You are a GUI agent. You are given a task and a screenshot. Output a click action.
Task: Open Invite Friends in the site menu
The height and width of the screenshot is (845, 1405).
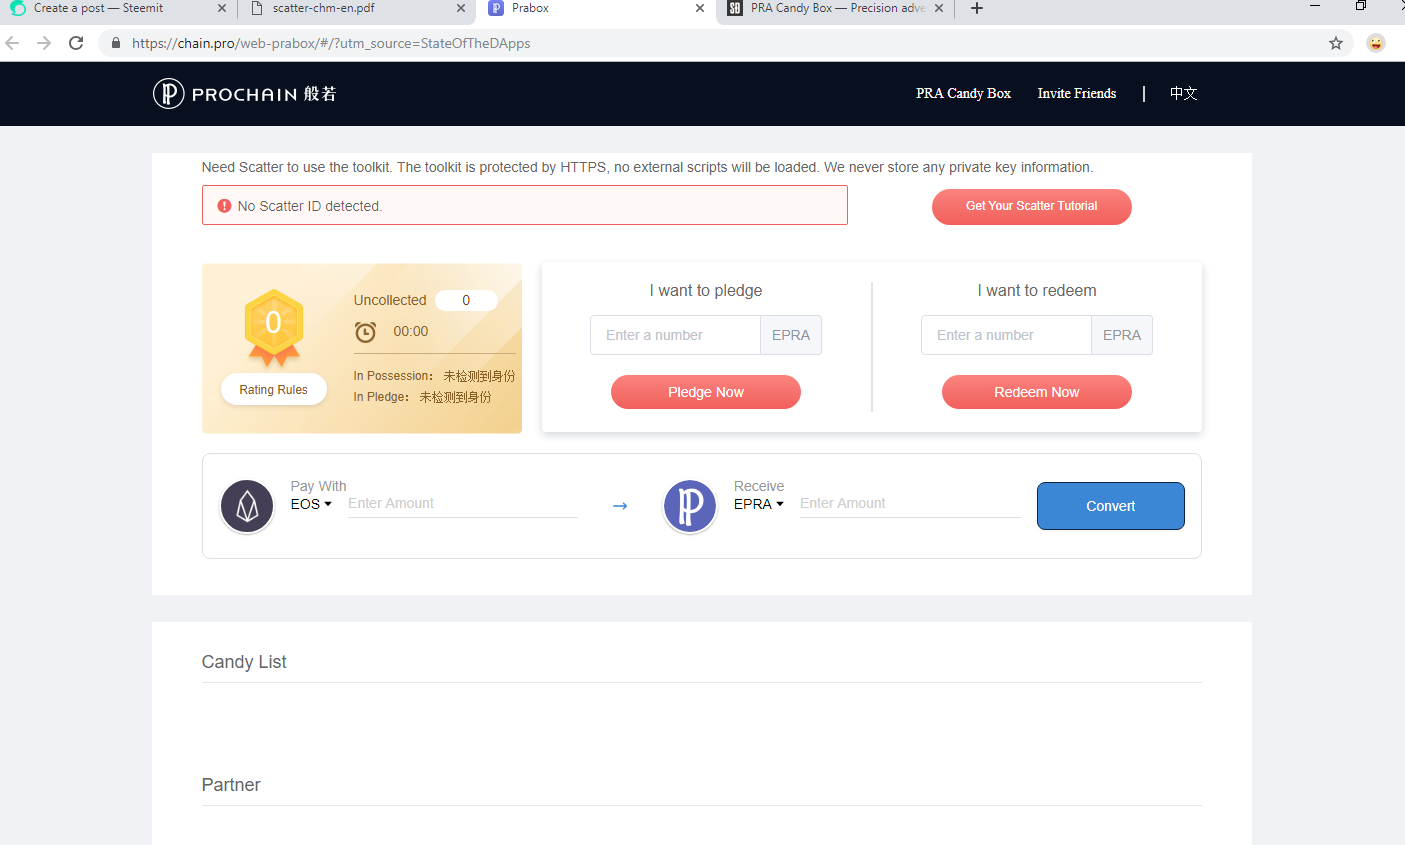click(x=1077, y=93)
